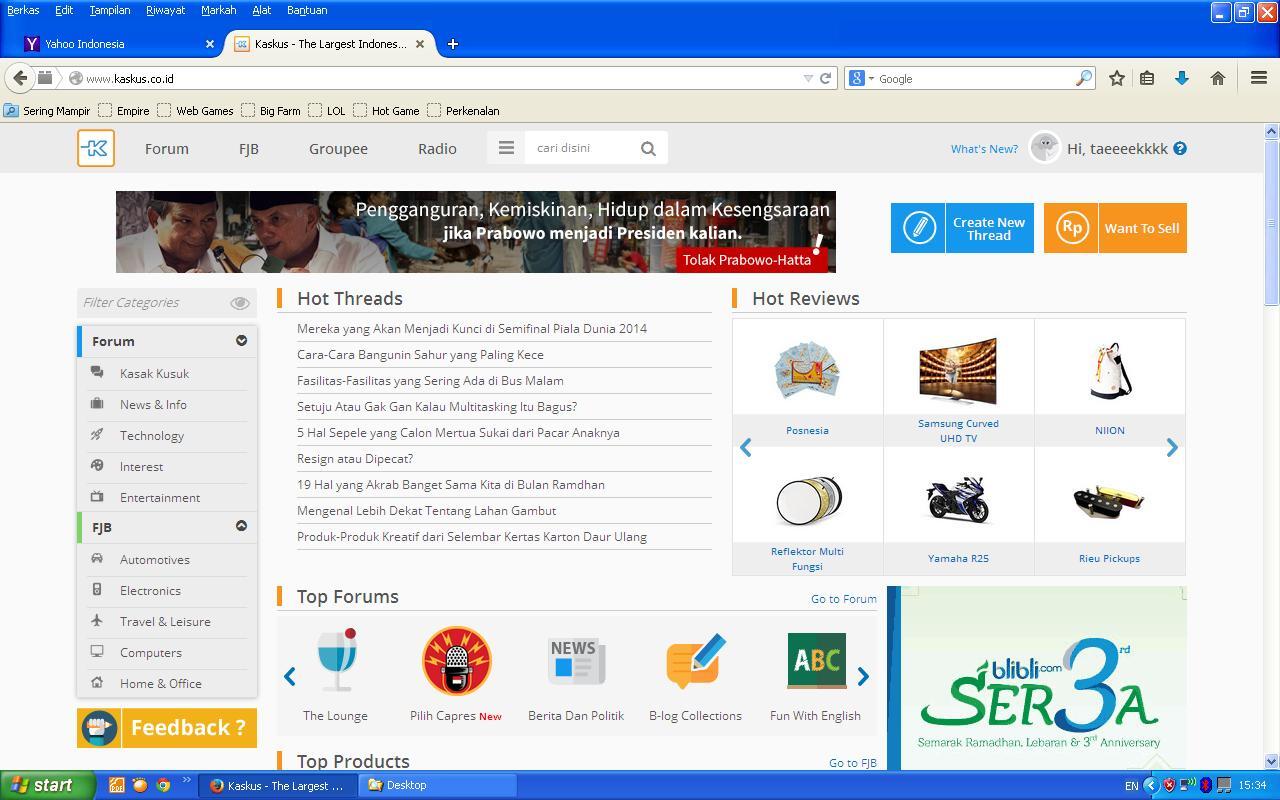Select Computers in FJB list
Viewport: 1280px width, 800px height.
click(x=151, y=652)
